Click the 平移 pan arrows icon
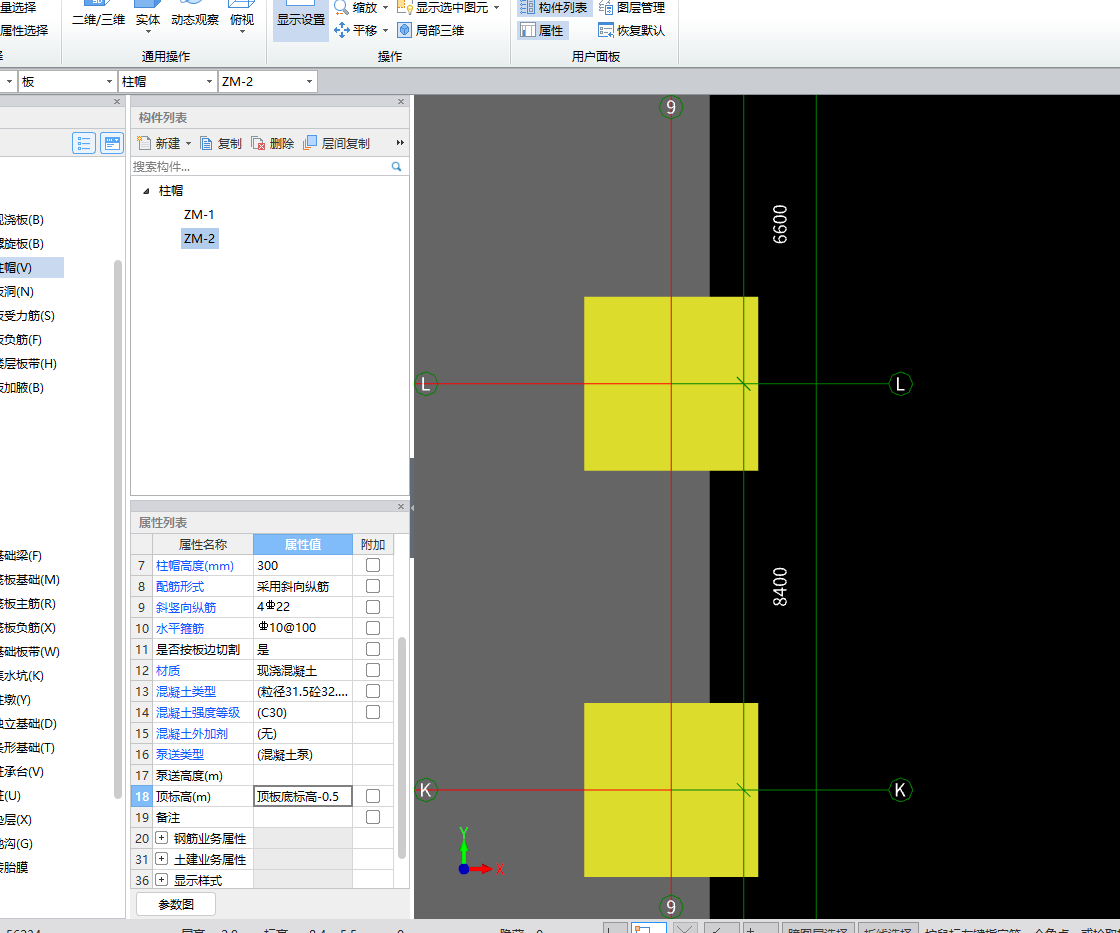The width and height of the screenshot is (1120, 933). point(341,30)
